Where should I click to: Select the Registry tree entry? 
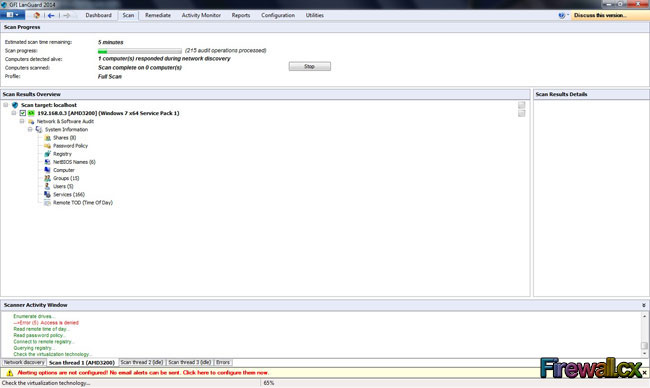(x=62, y=154)
